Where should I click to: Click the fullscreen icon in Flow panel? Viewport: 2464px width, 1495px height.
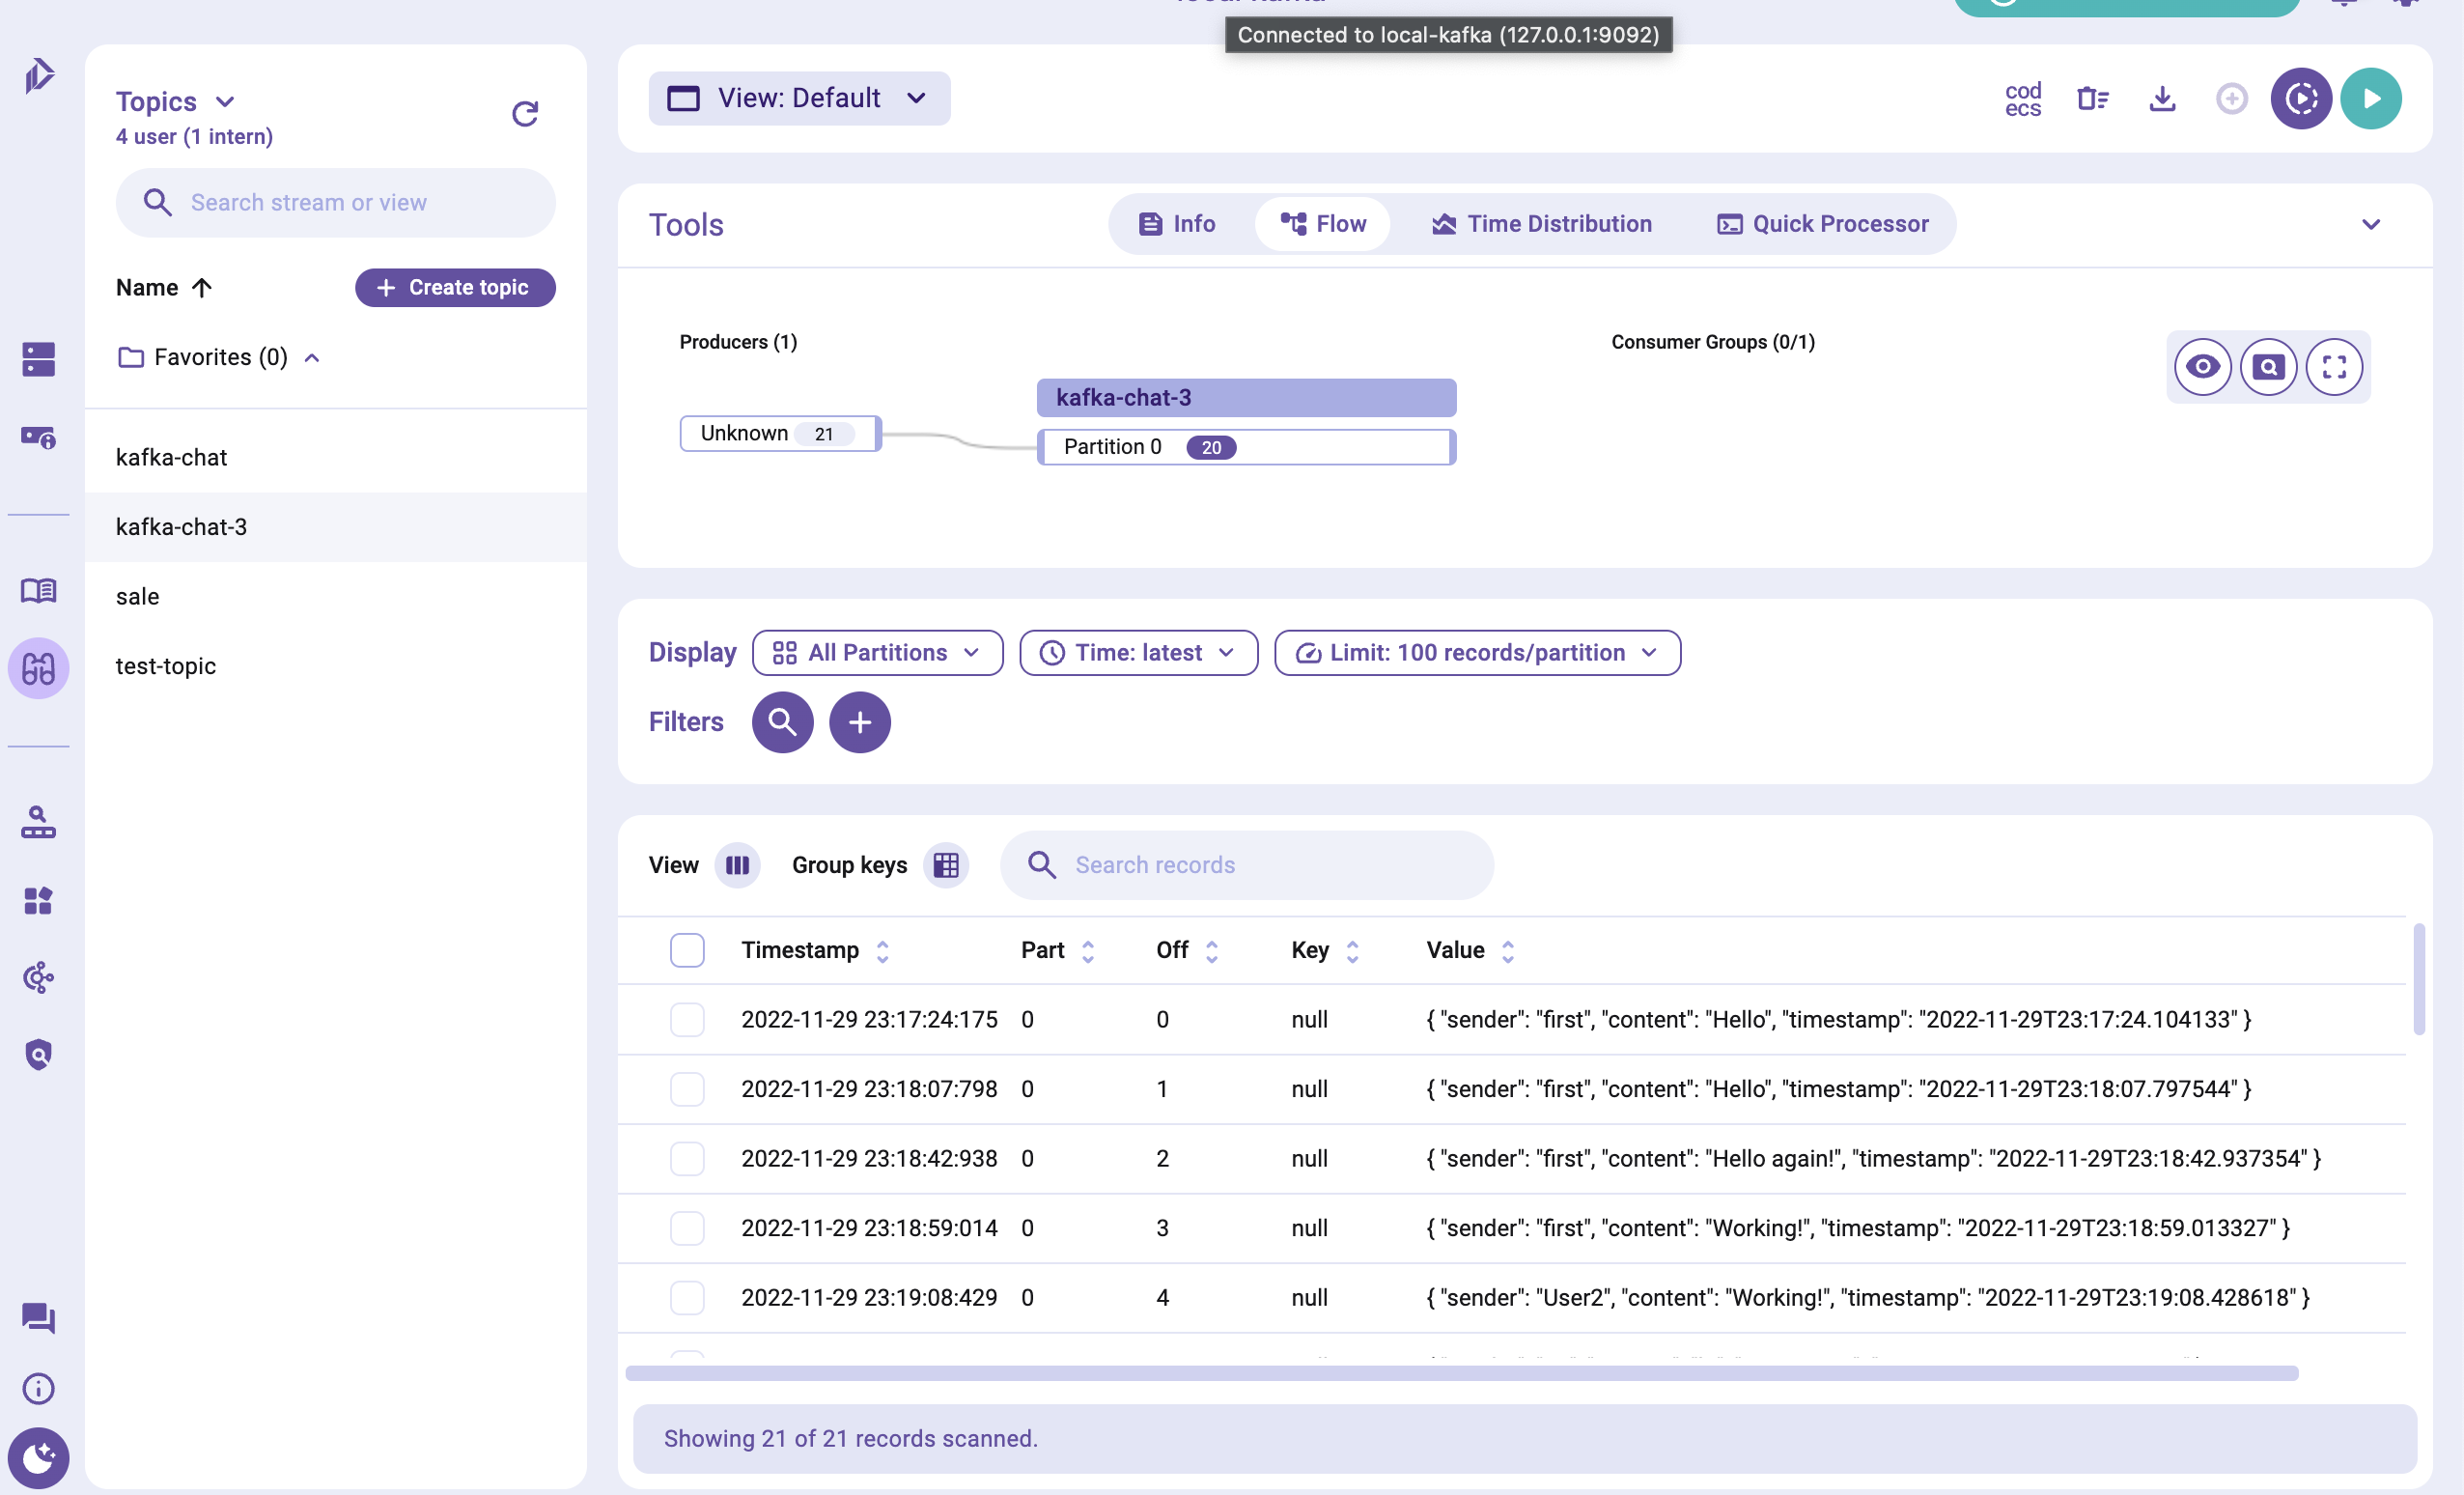(x=2334, y=367)
